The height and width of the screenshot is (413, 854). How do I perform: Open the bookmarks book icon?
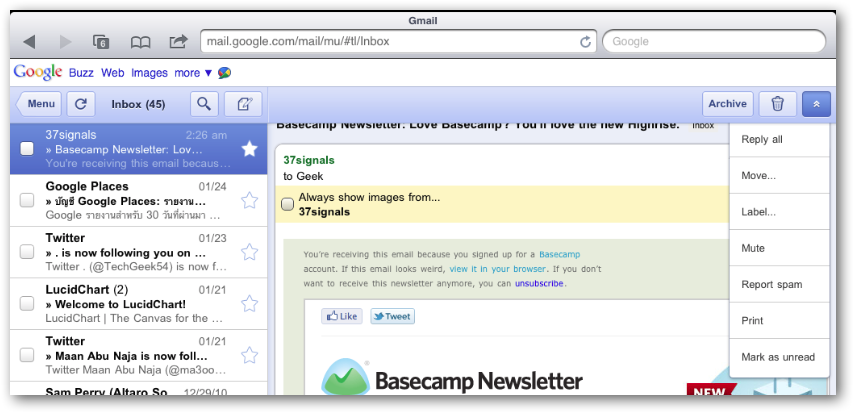(141, 42)
